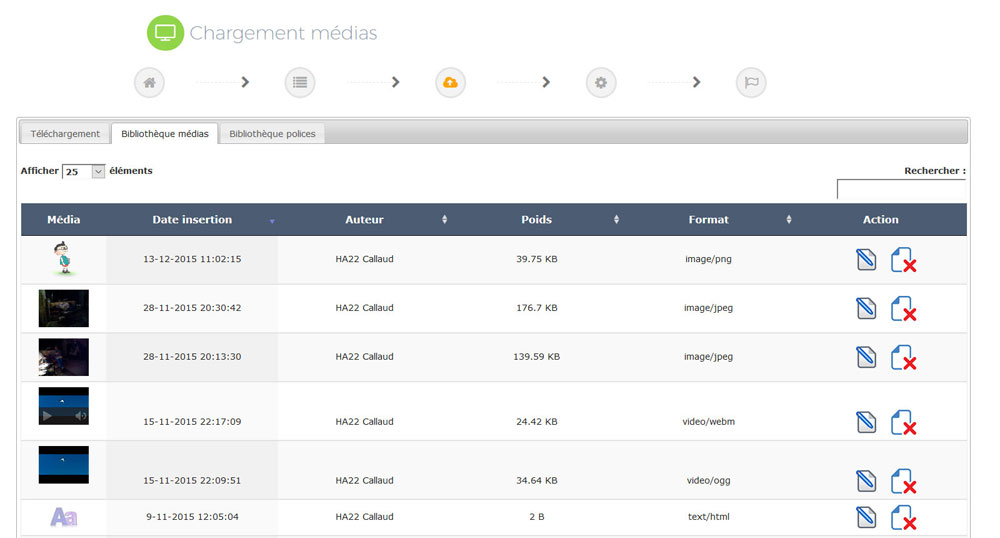
Task: Click the chevron arrow after the upload step
Action: point(546,82)
